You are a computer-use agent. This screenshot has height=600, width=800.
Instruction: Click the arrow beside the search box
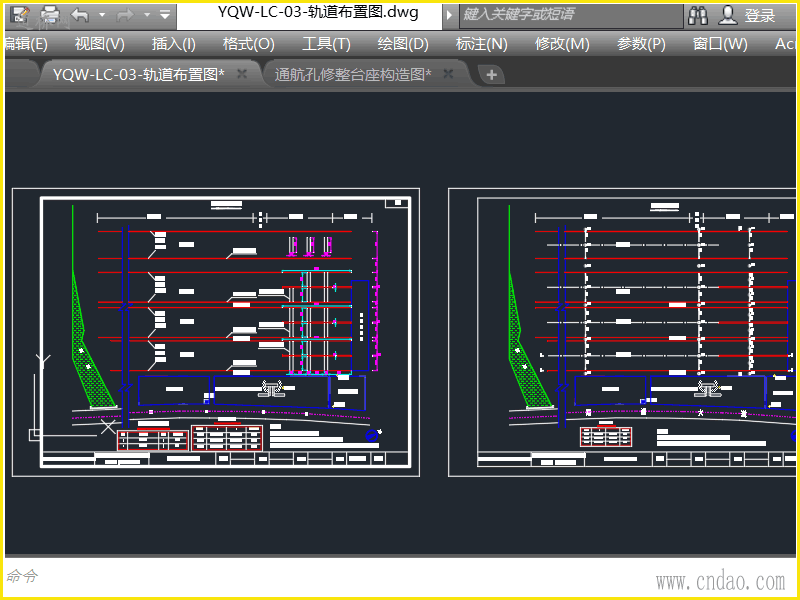tap(449, 15)
